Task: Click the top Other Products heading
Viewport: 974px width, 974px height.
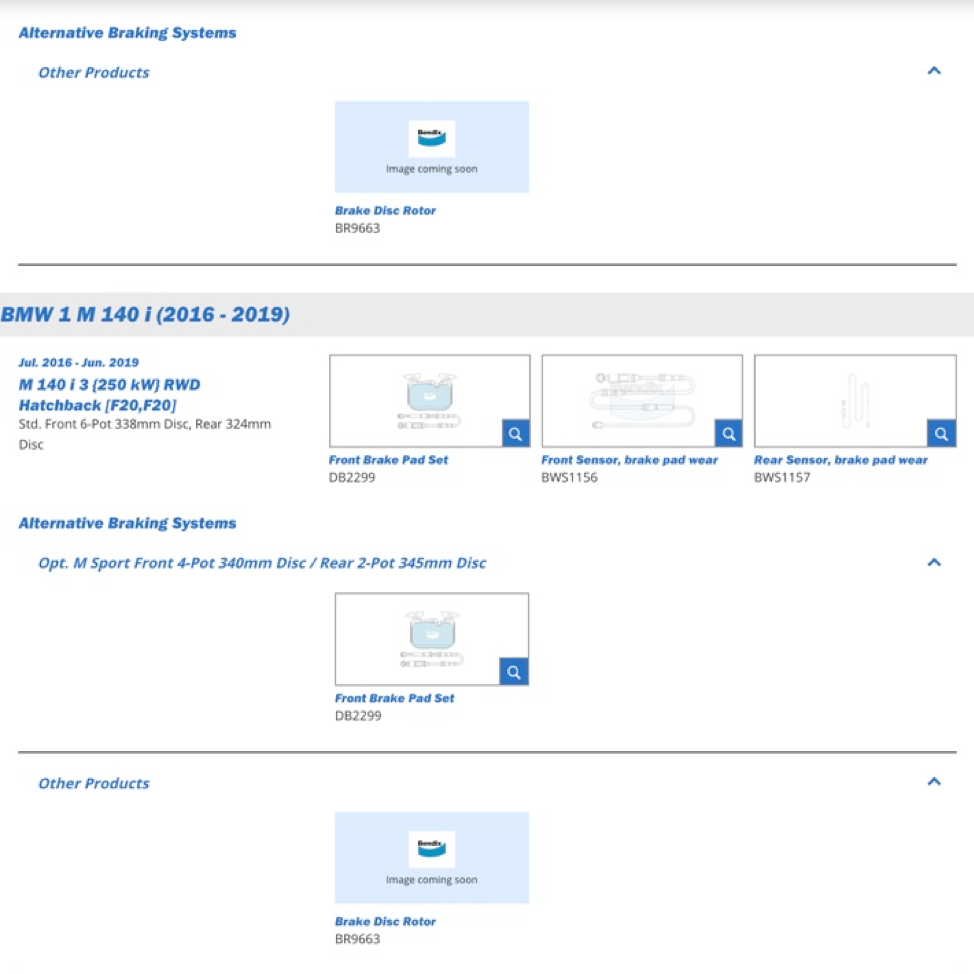Action: point(94,73)
